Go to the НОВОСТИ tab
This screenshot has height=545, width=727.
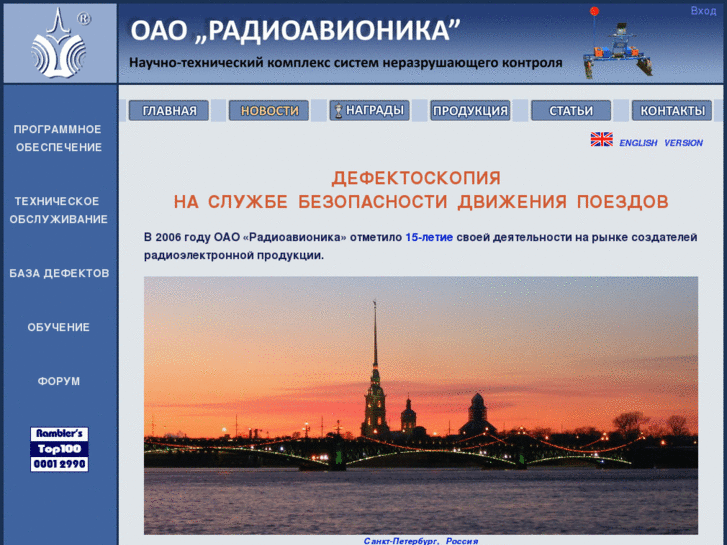269,110
